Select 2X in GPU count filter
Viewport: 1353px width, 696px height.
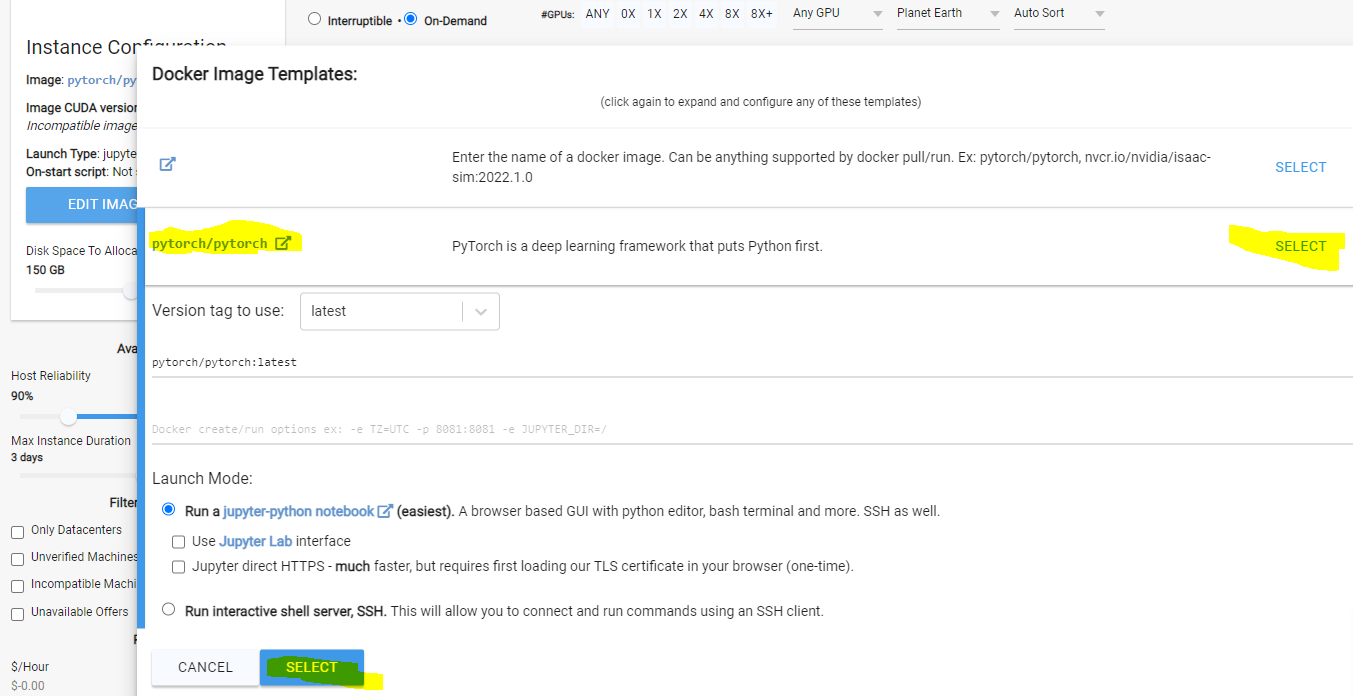(x=680, y=14)
